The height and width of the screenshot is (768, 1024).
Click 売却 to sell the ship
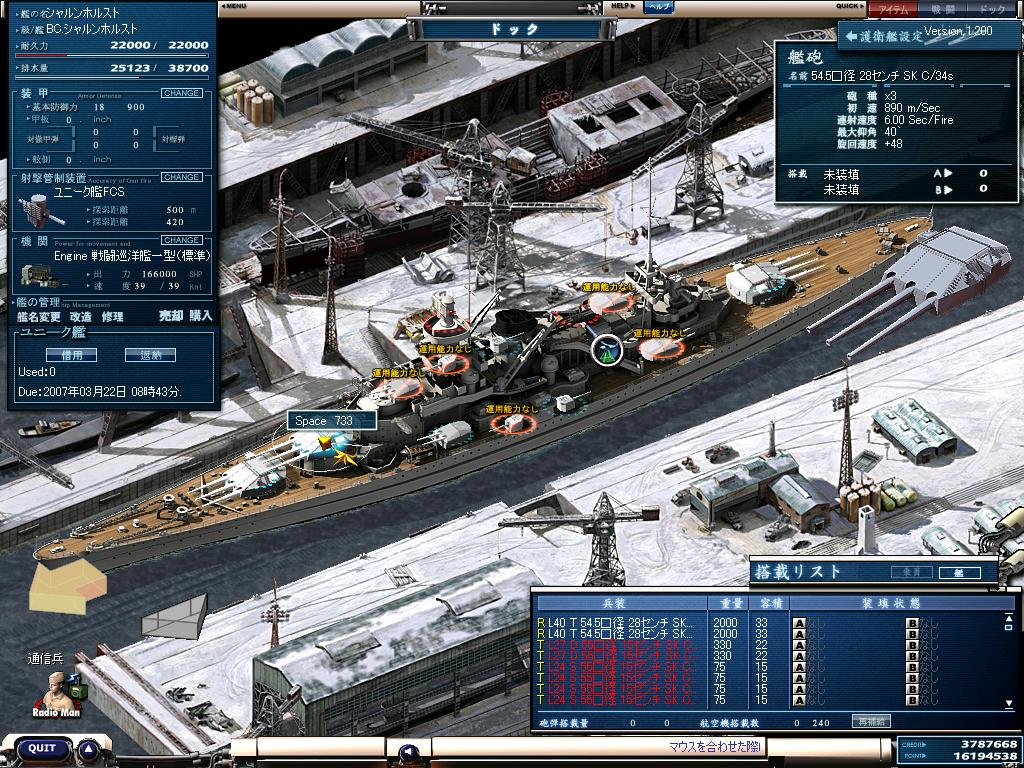click(170, 316)
